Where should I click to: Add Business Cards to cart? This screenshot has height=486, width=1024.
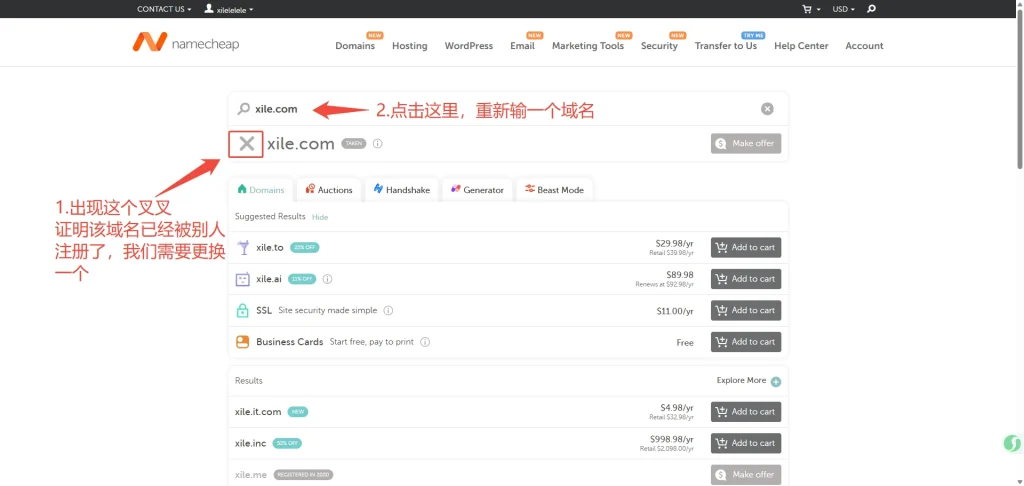(x=746, y=342)
